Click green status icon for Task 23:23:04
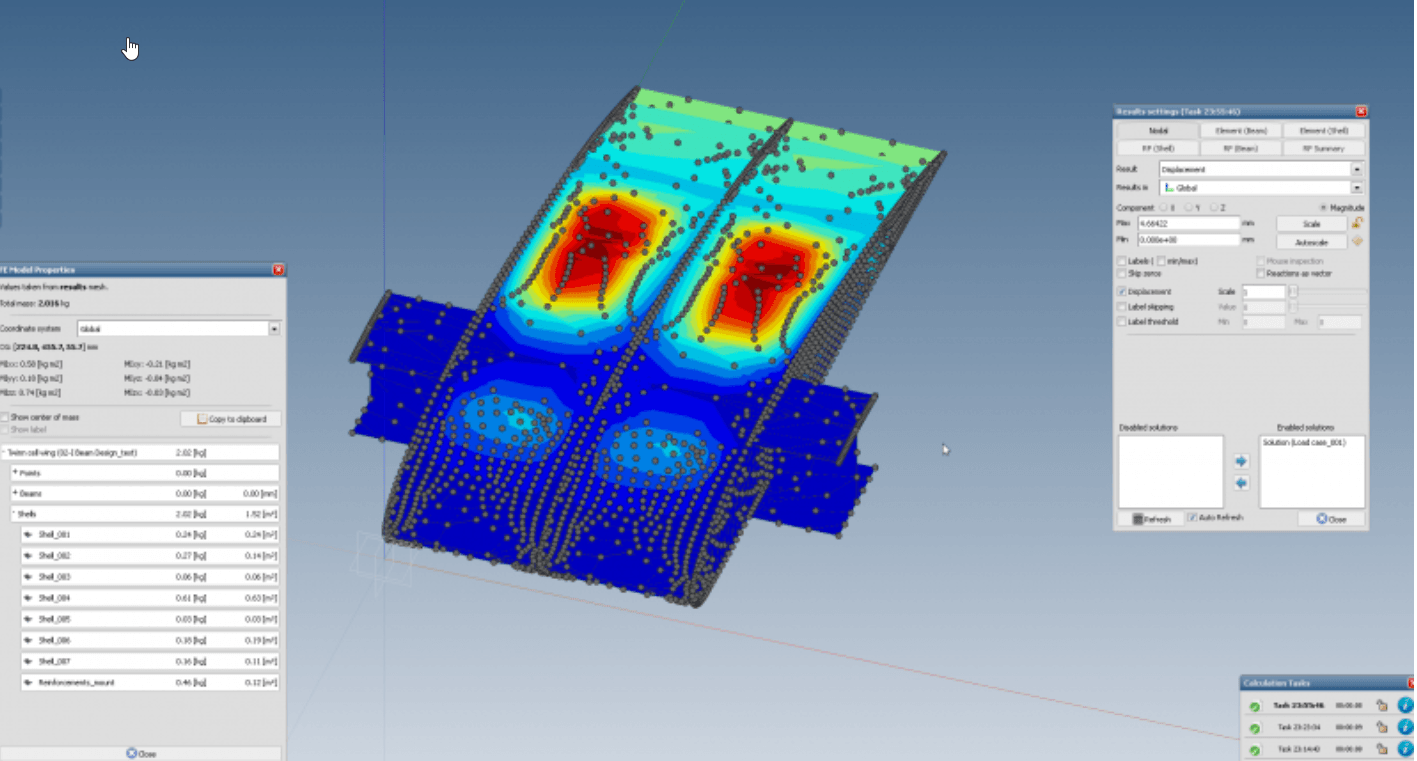Image resolution: width=1417 pixels, height=761 pixels. click(1254, 727)
